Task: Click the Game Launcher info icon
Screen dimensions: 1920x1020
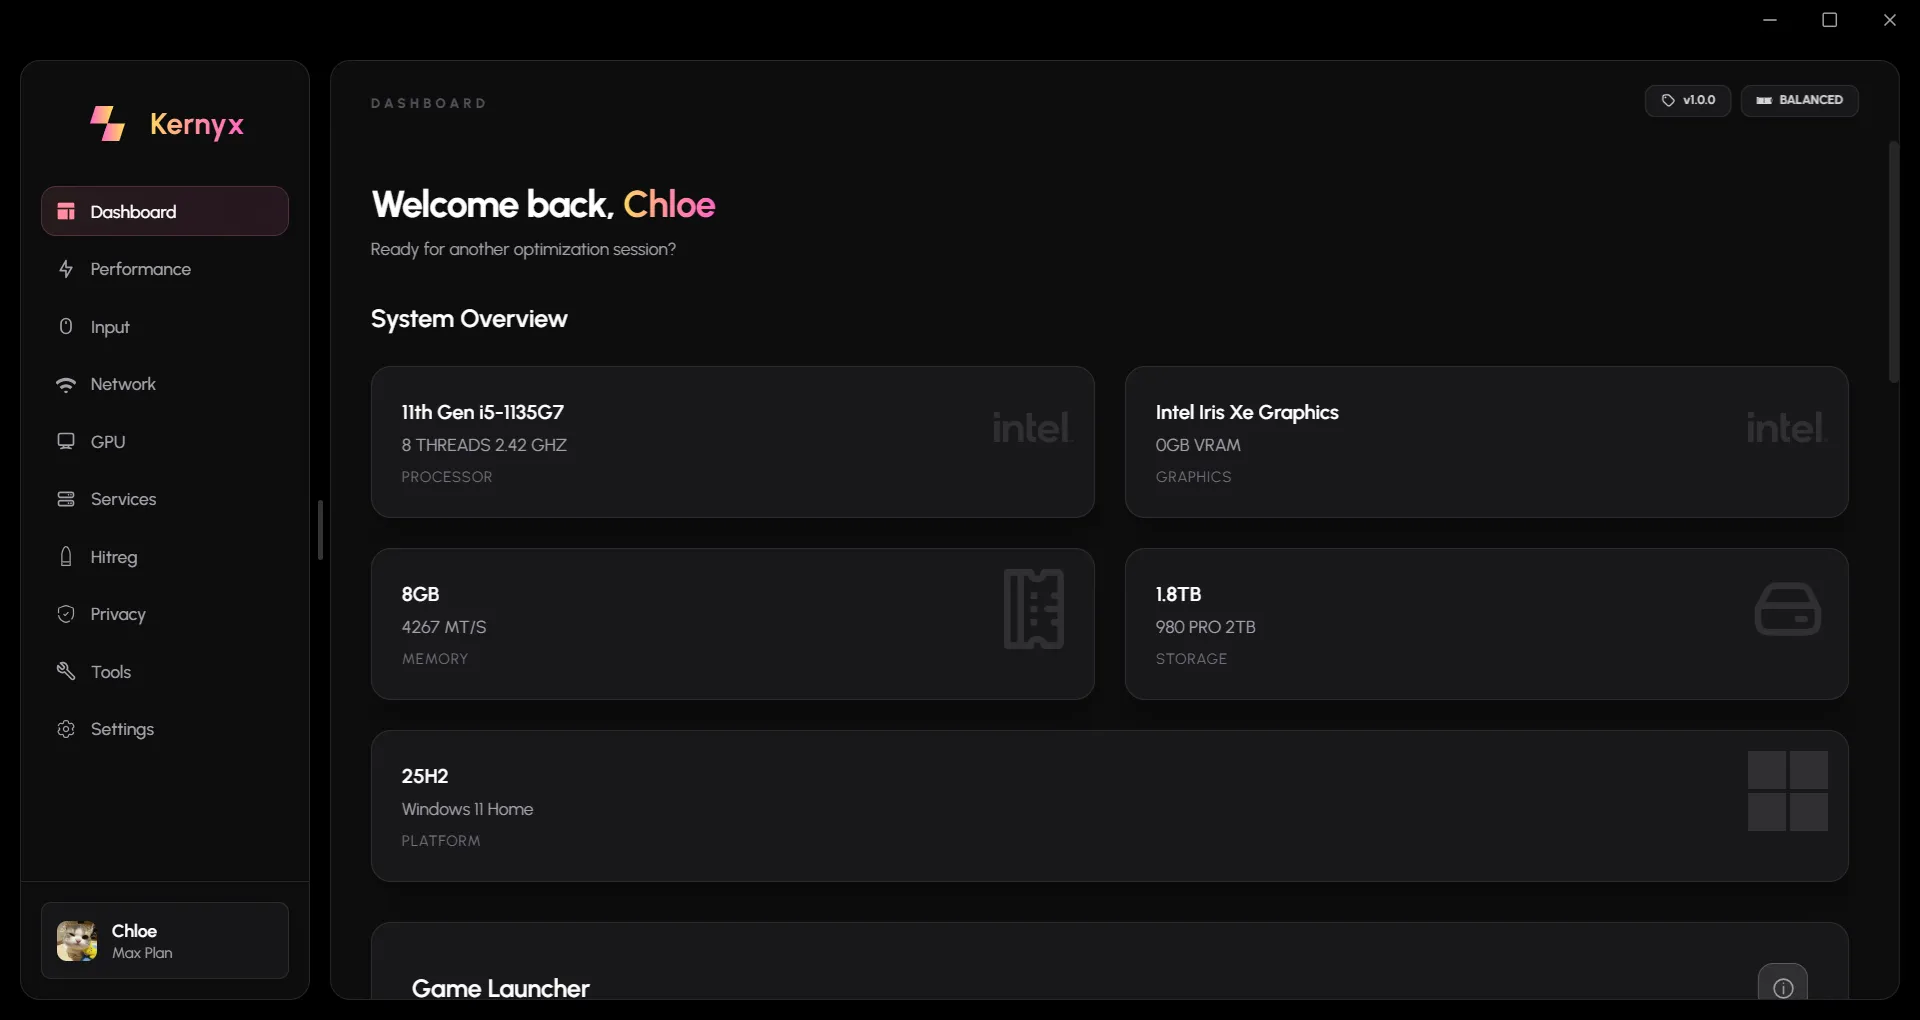Action: (x=1782, y=988)
